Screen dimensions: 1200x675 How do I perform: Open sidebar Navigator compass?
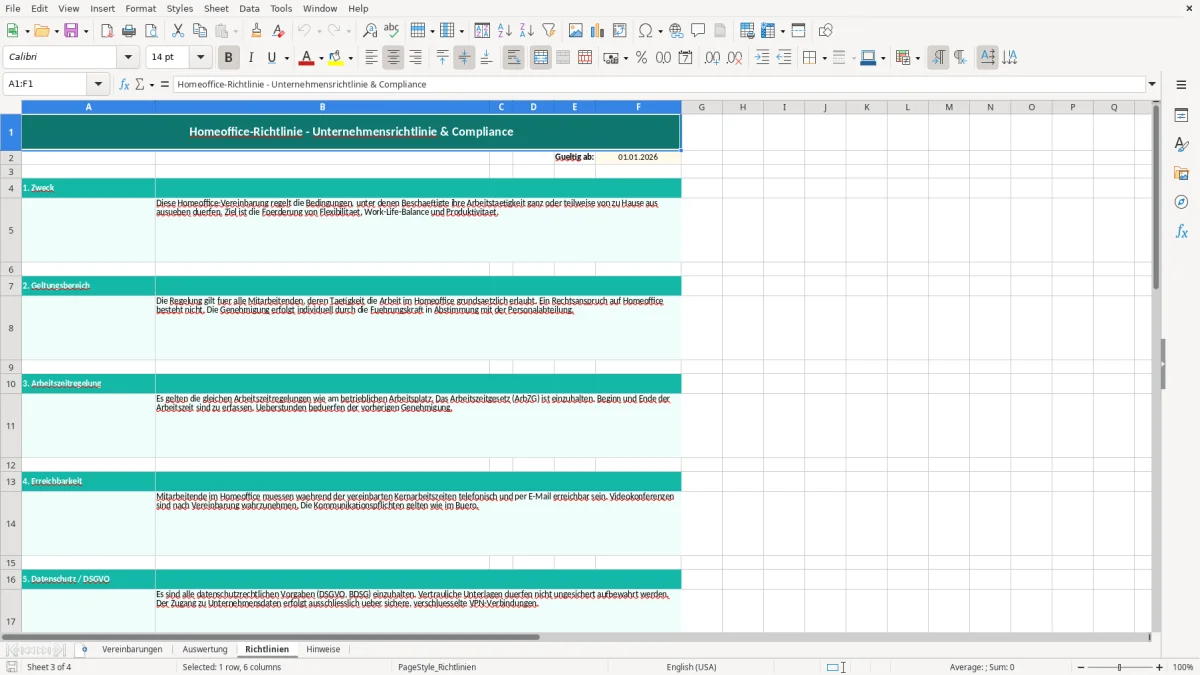pyautogui.click(x=1181, y=202)
